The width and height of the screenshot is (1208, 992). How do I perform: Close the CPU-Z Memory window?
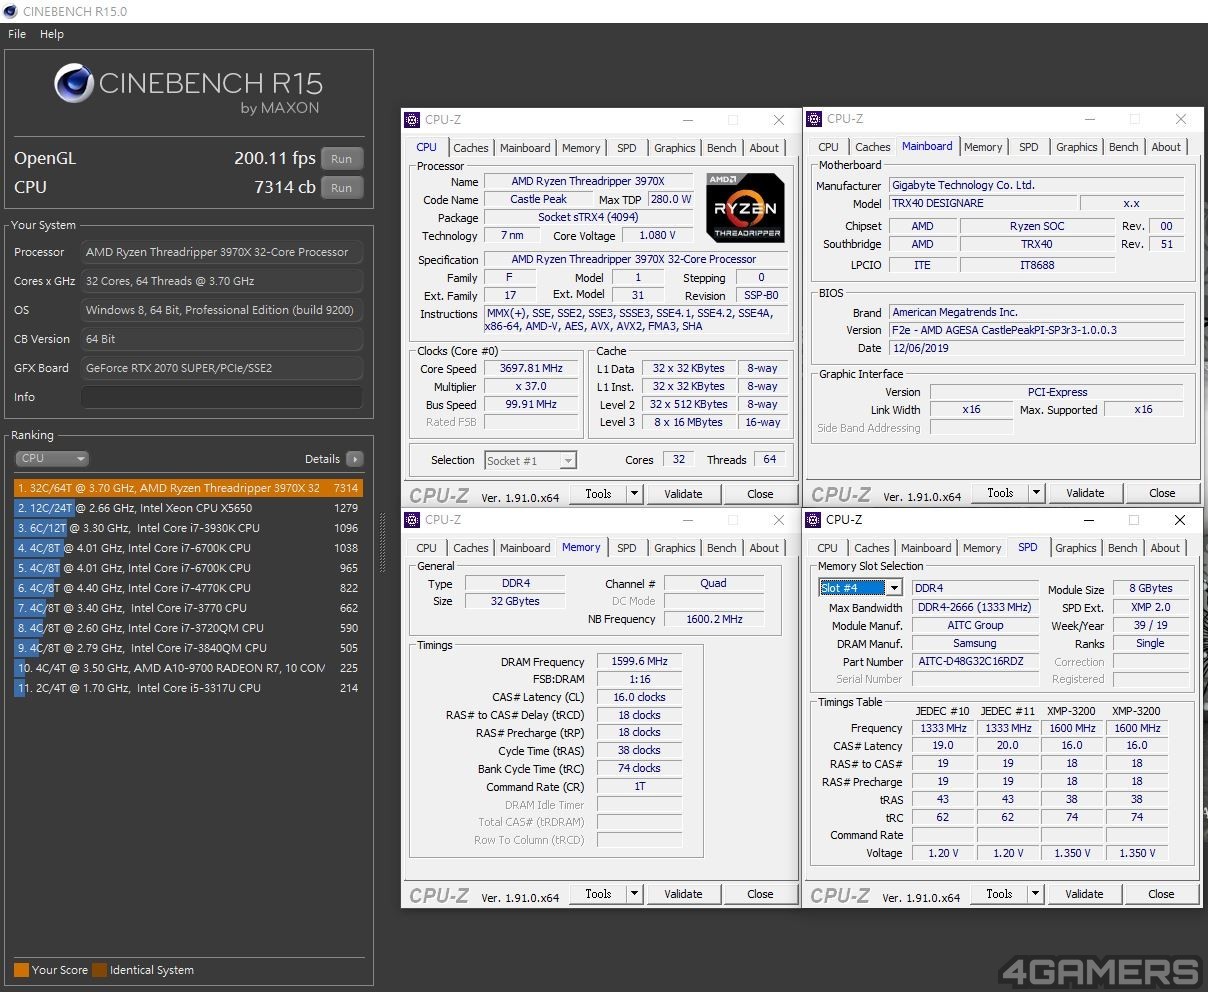click(778, 520)
